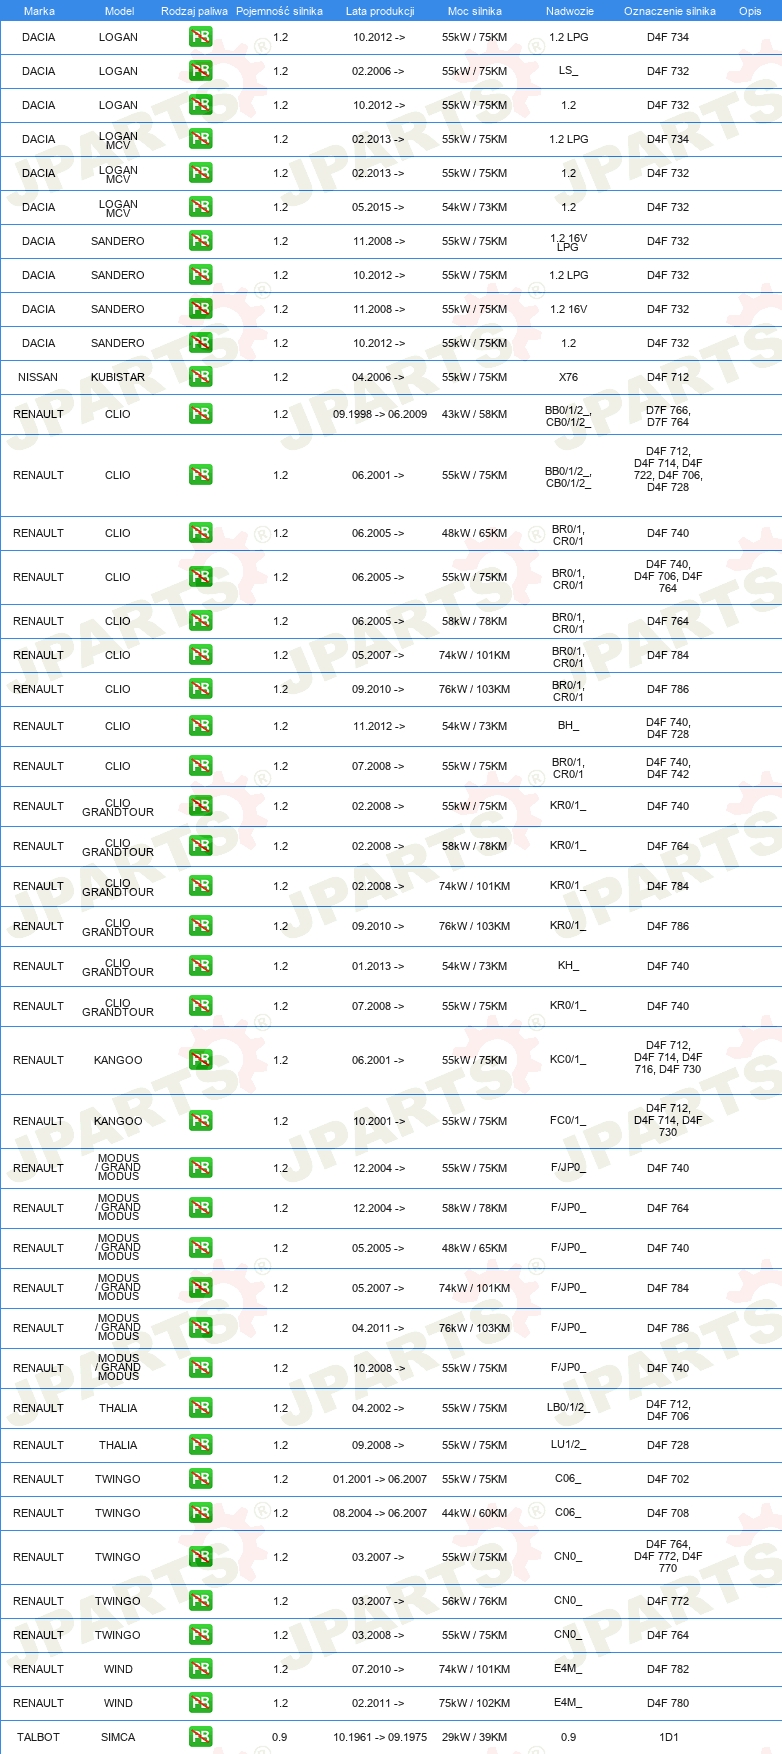Click the Rodzaj paliwa column header
The width and height of the screenshot is (782, 1754).
point(194,11)
